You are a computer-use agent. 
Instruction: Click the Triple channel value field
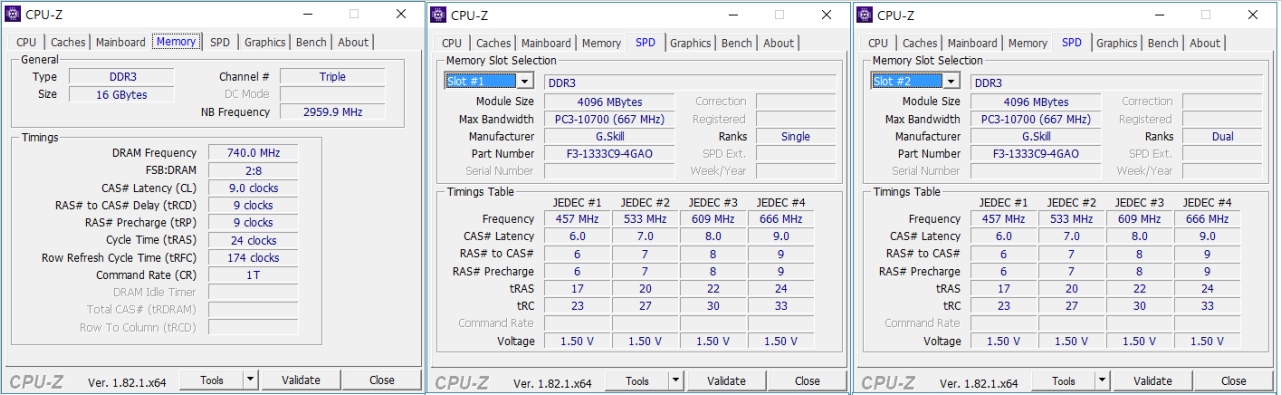[x=332, y=77]
